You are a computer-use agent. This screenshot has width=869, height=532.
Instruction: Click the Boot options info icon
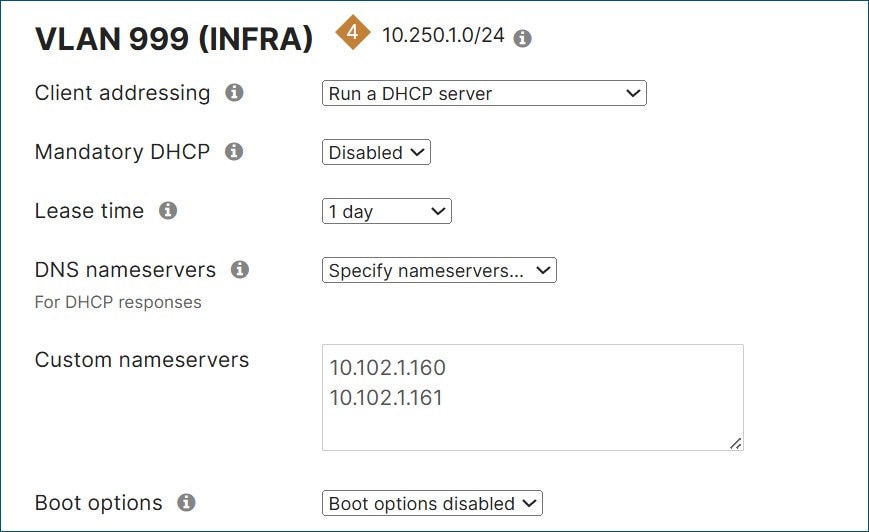[x=186, y=503]
